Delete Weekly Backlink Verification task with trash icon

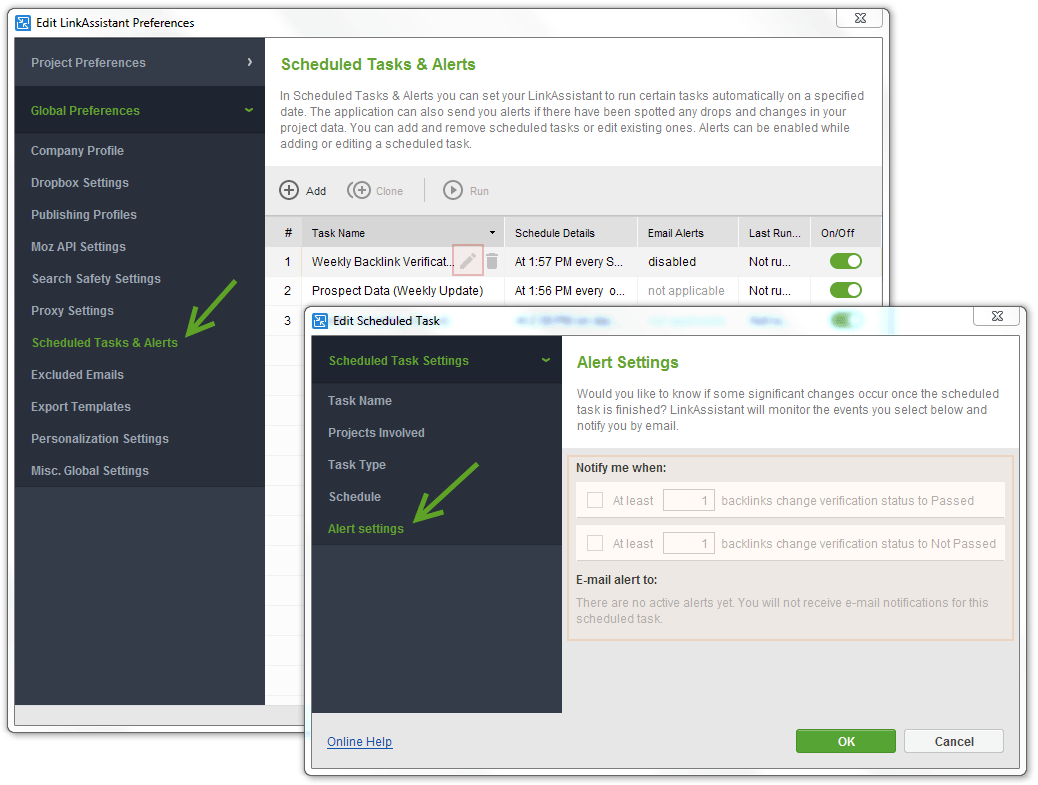click(492, 261)
